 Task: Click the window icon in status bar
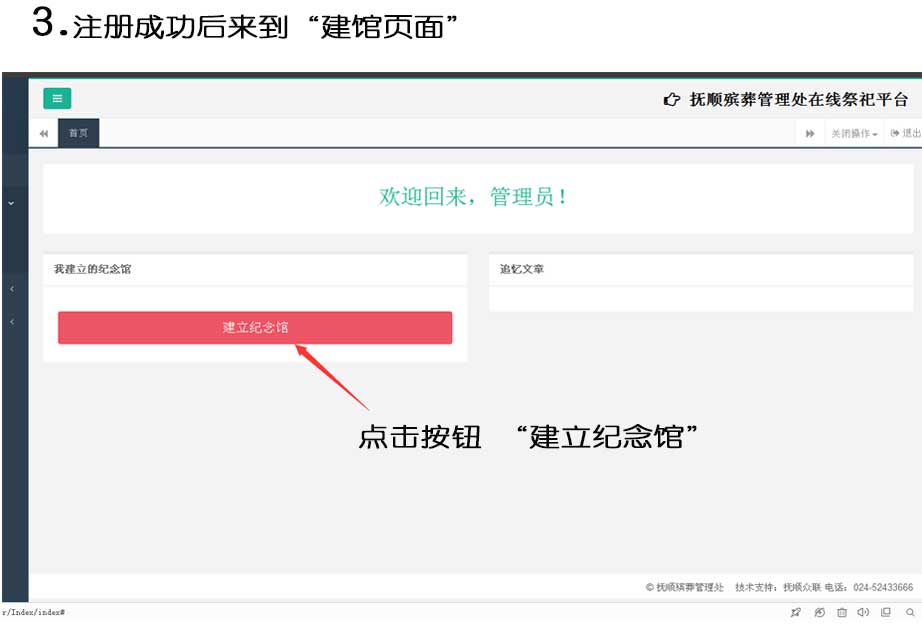click(886, 612)
